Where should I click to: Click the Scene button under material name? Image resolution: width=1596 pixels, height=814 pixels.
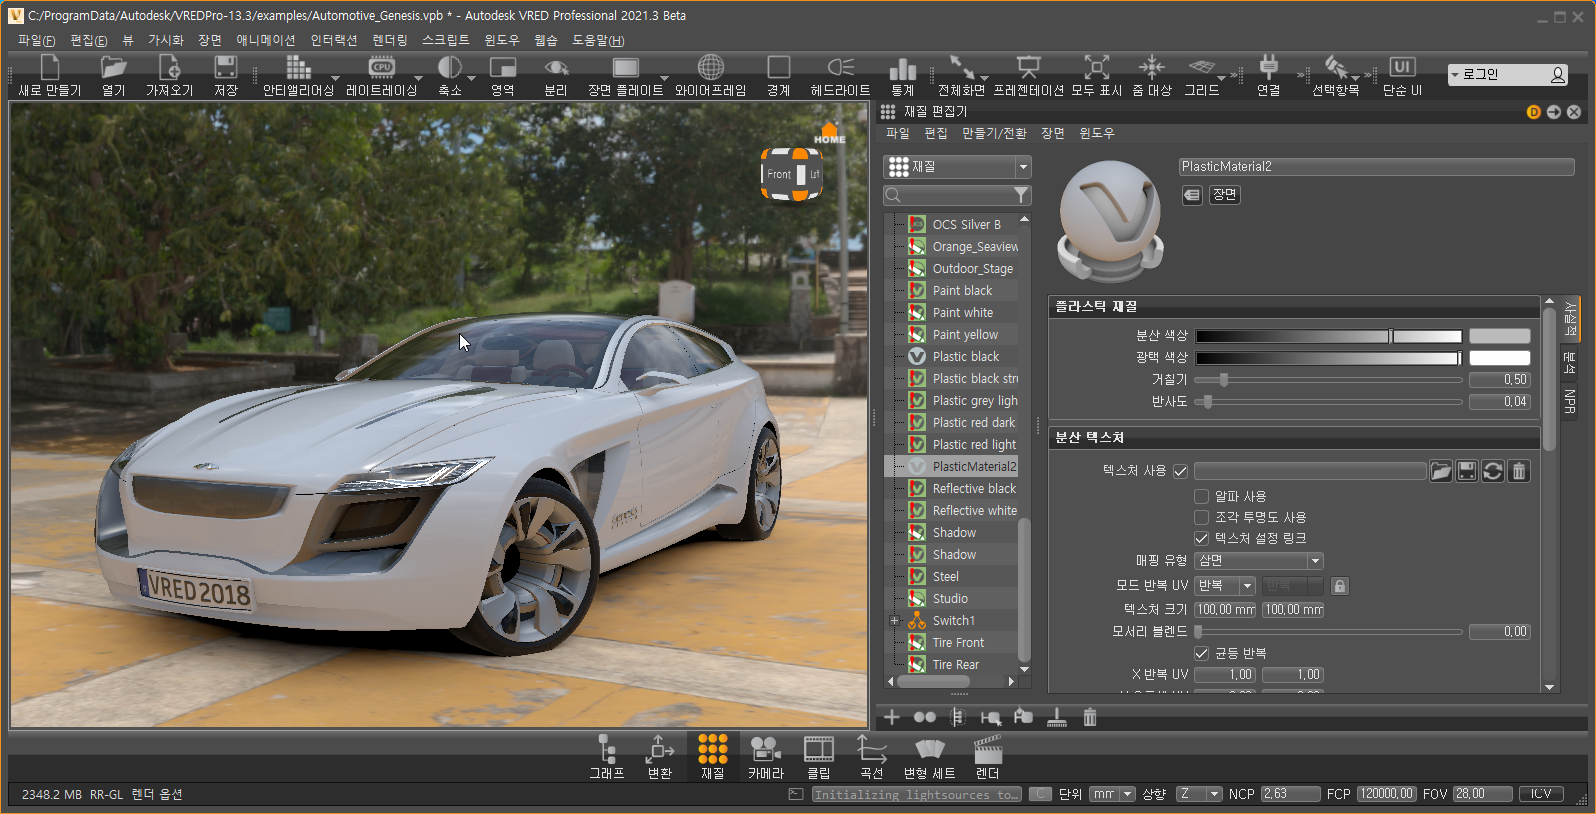click(1225, 195)
